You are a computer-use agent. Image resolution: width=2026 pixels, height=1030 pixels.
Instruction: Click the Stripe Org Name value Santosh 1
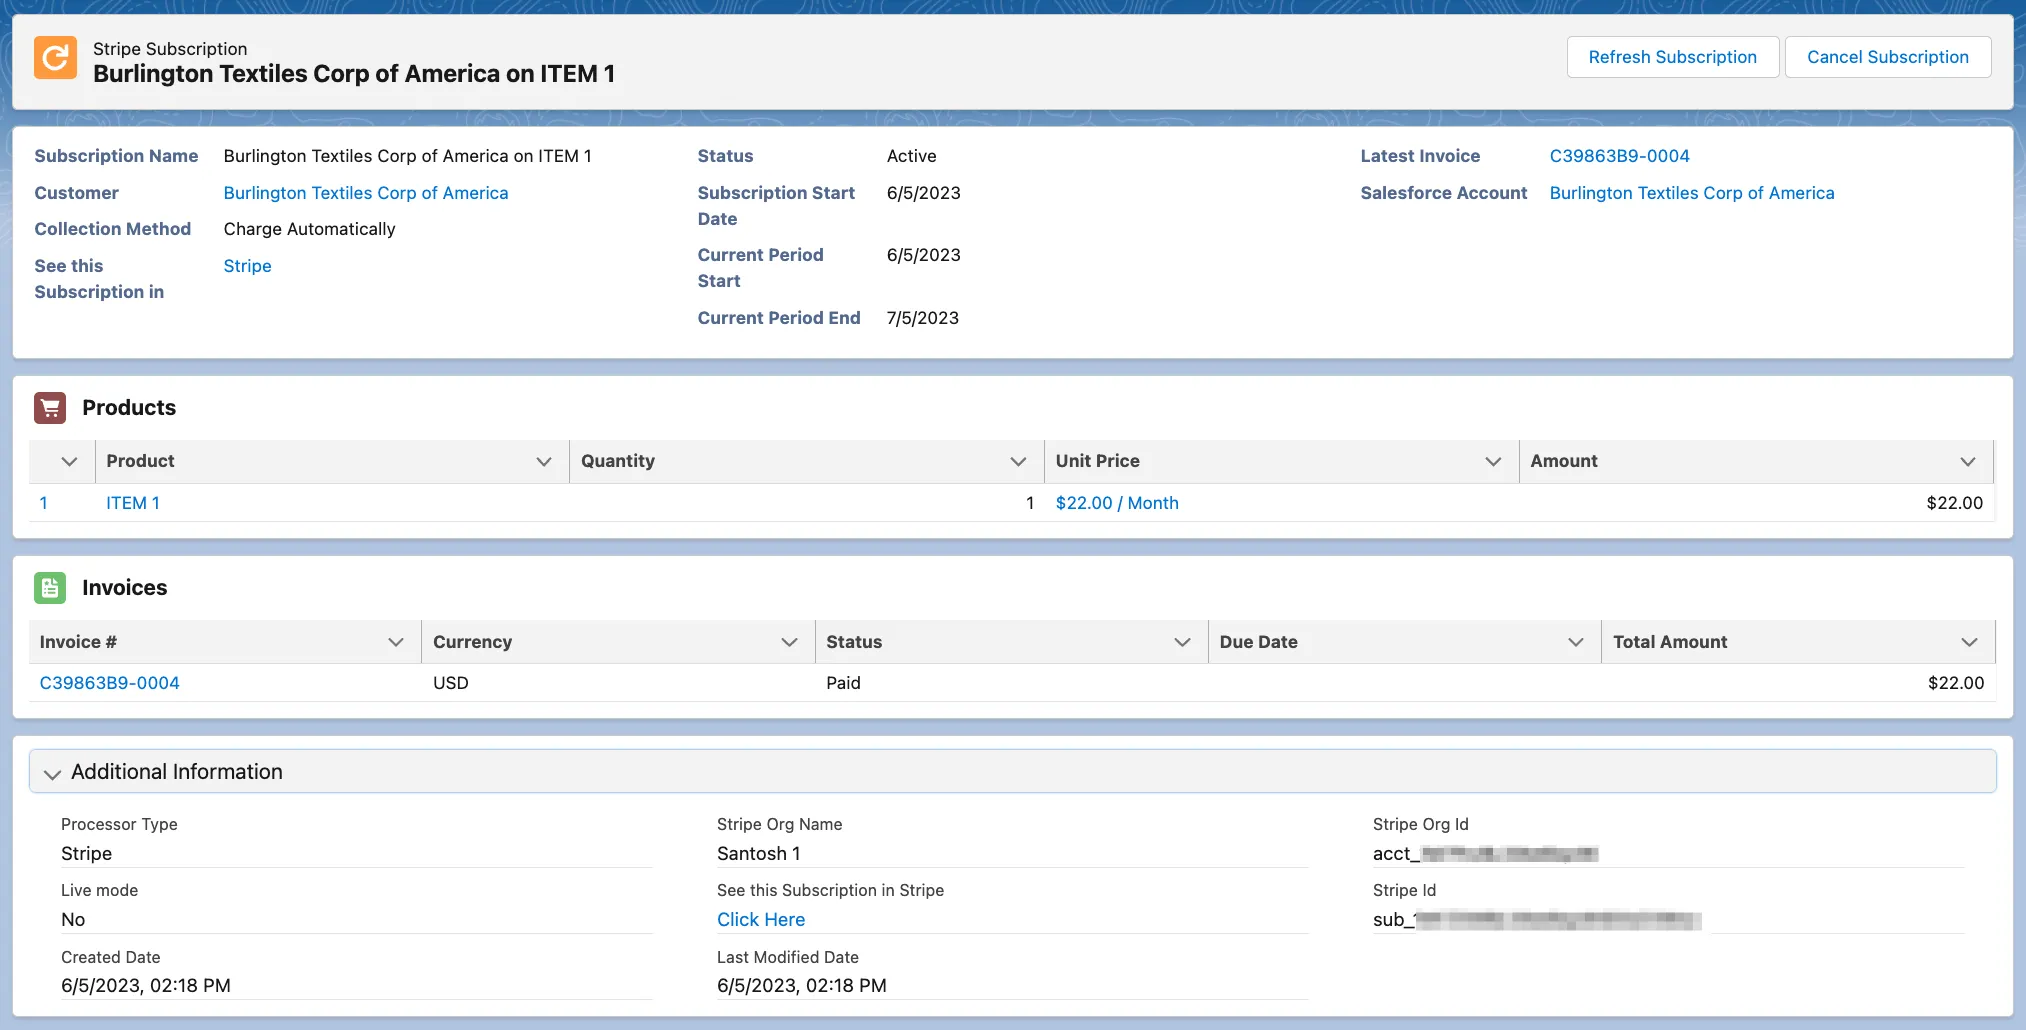coord(758,853)
